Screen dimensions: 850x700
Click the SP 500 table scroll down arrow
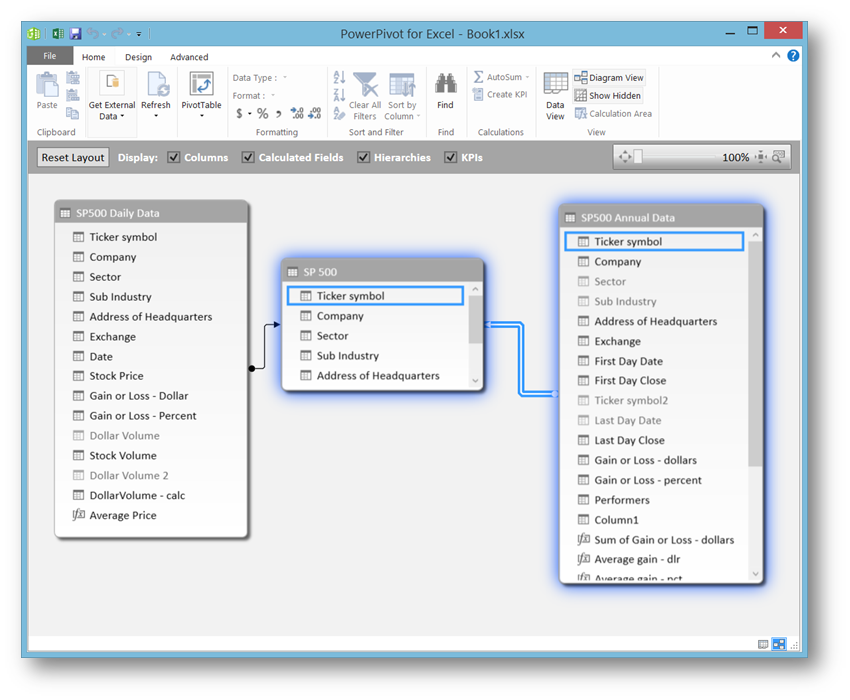[475, 381]
